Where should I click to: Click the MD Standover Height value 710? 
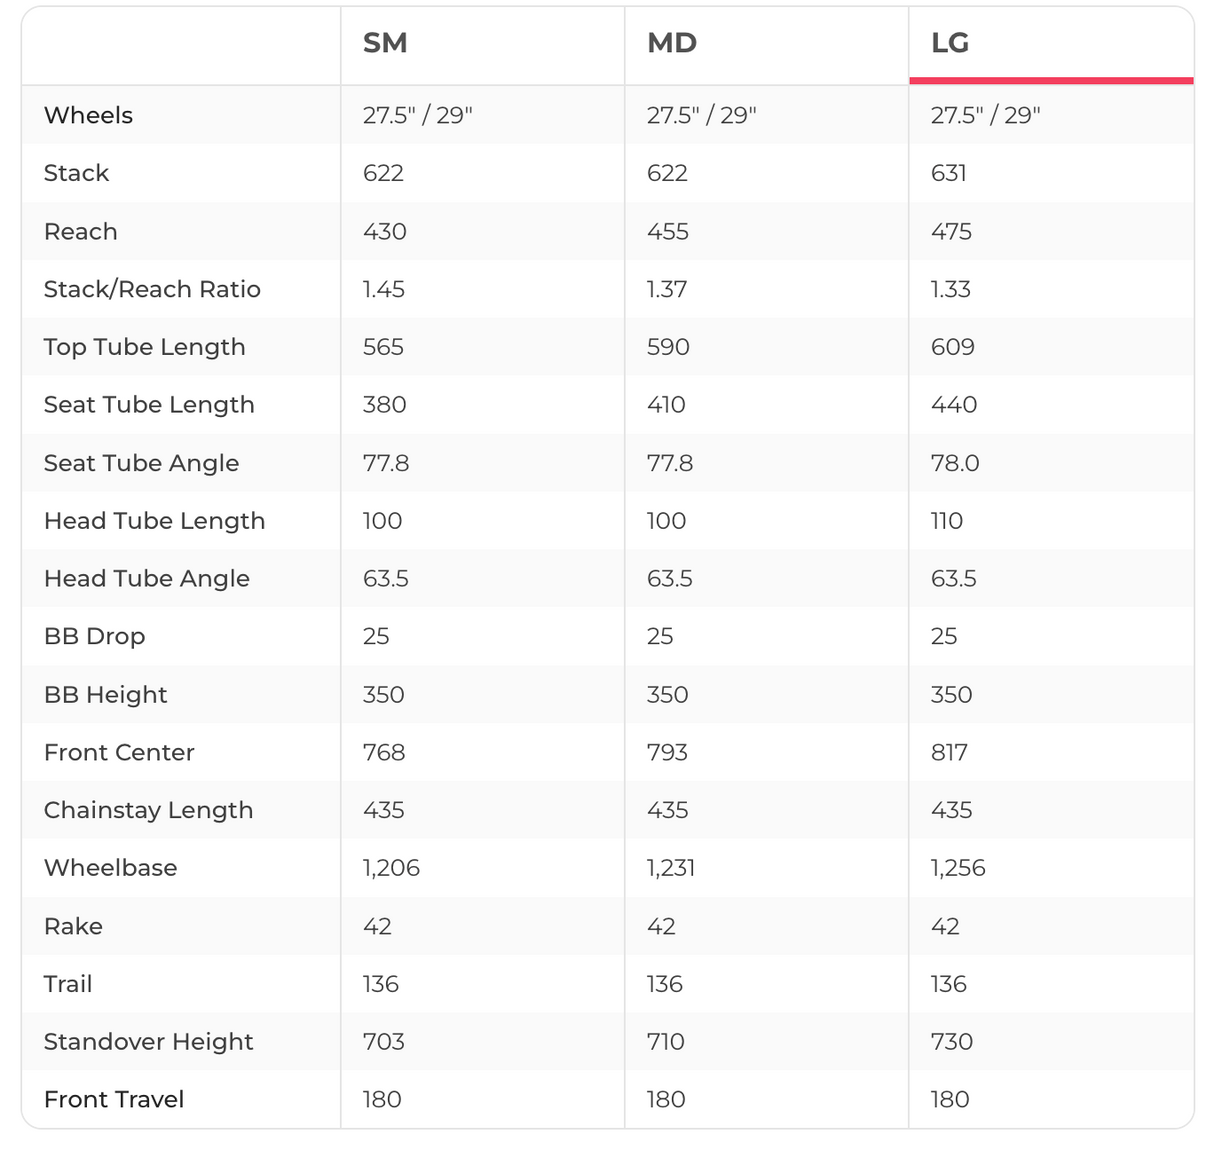[x=665, y=1041]
